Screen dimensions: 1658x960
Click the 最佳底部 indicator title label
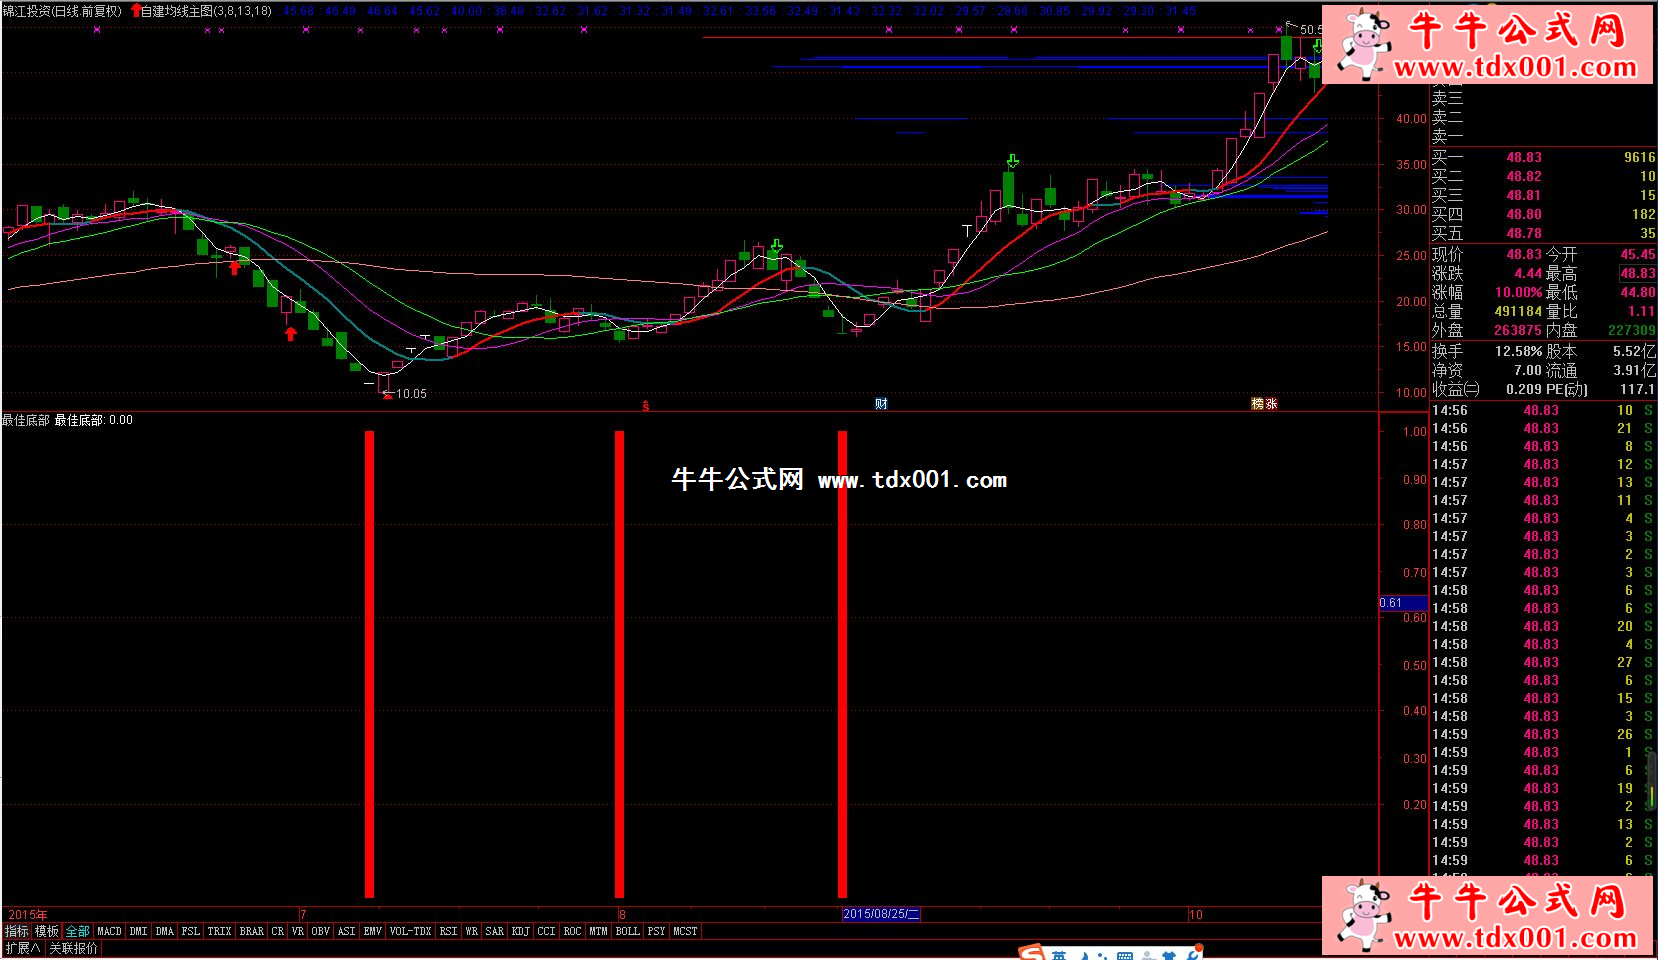tap(26, 420)
